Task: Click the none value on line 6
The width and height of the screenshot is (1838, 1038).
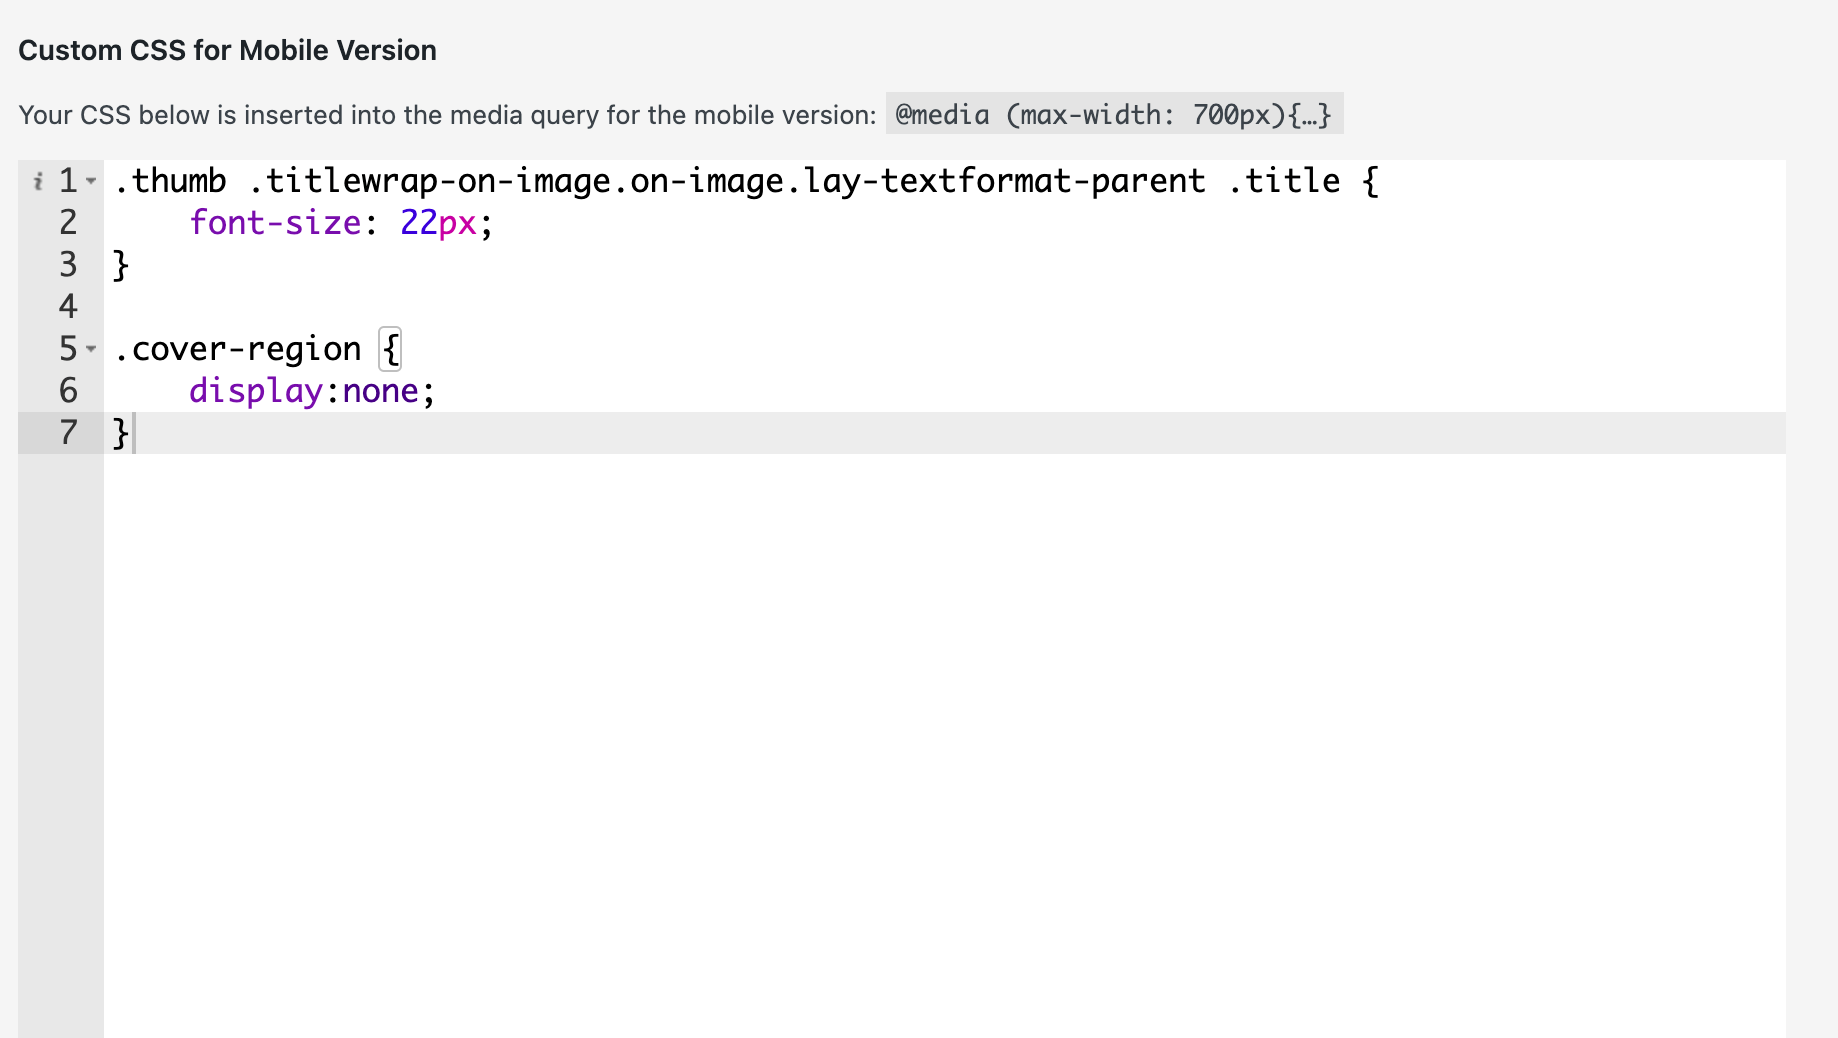Action: click(x=380, y=391)
